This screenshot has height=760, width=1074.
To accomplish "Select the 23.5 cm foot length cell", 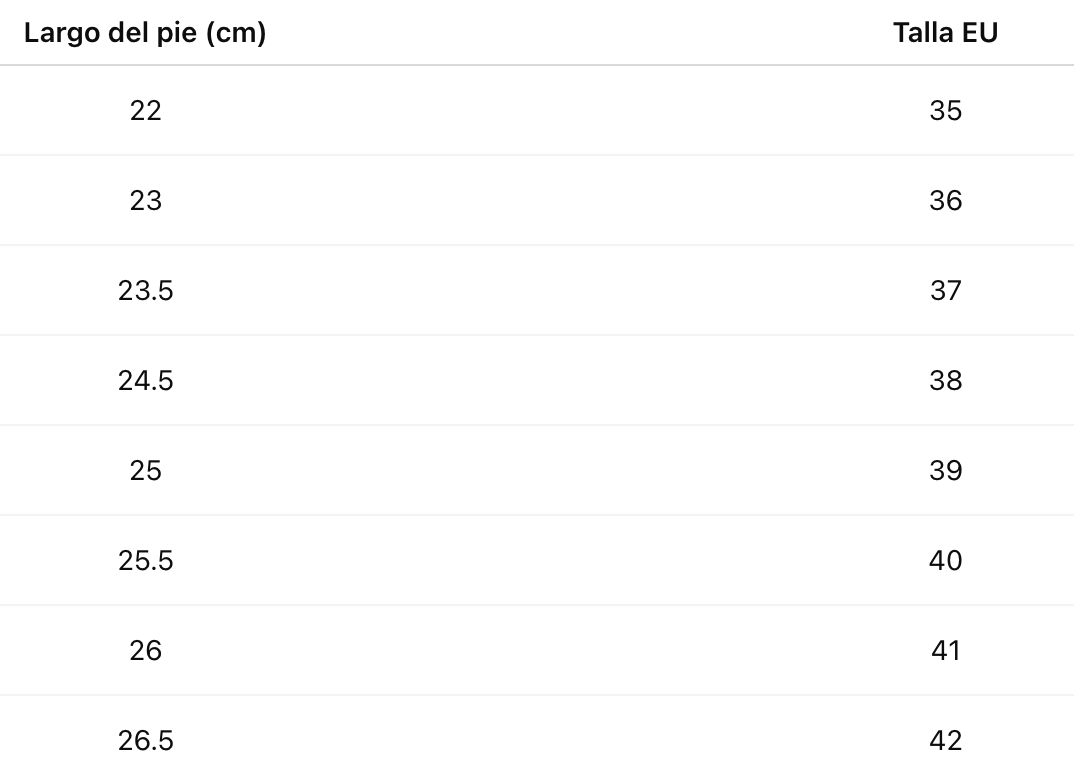I will tap(145, 290).
